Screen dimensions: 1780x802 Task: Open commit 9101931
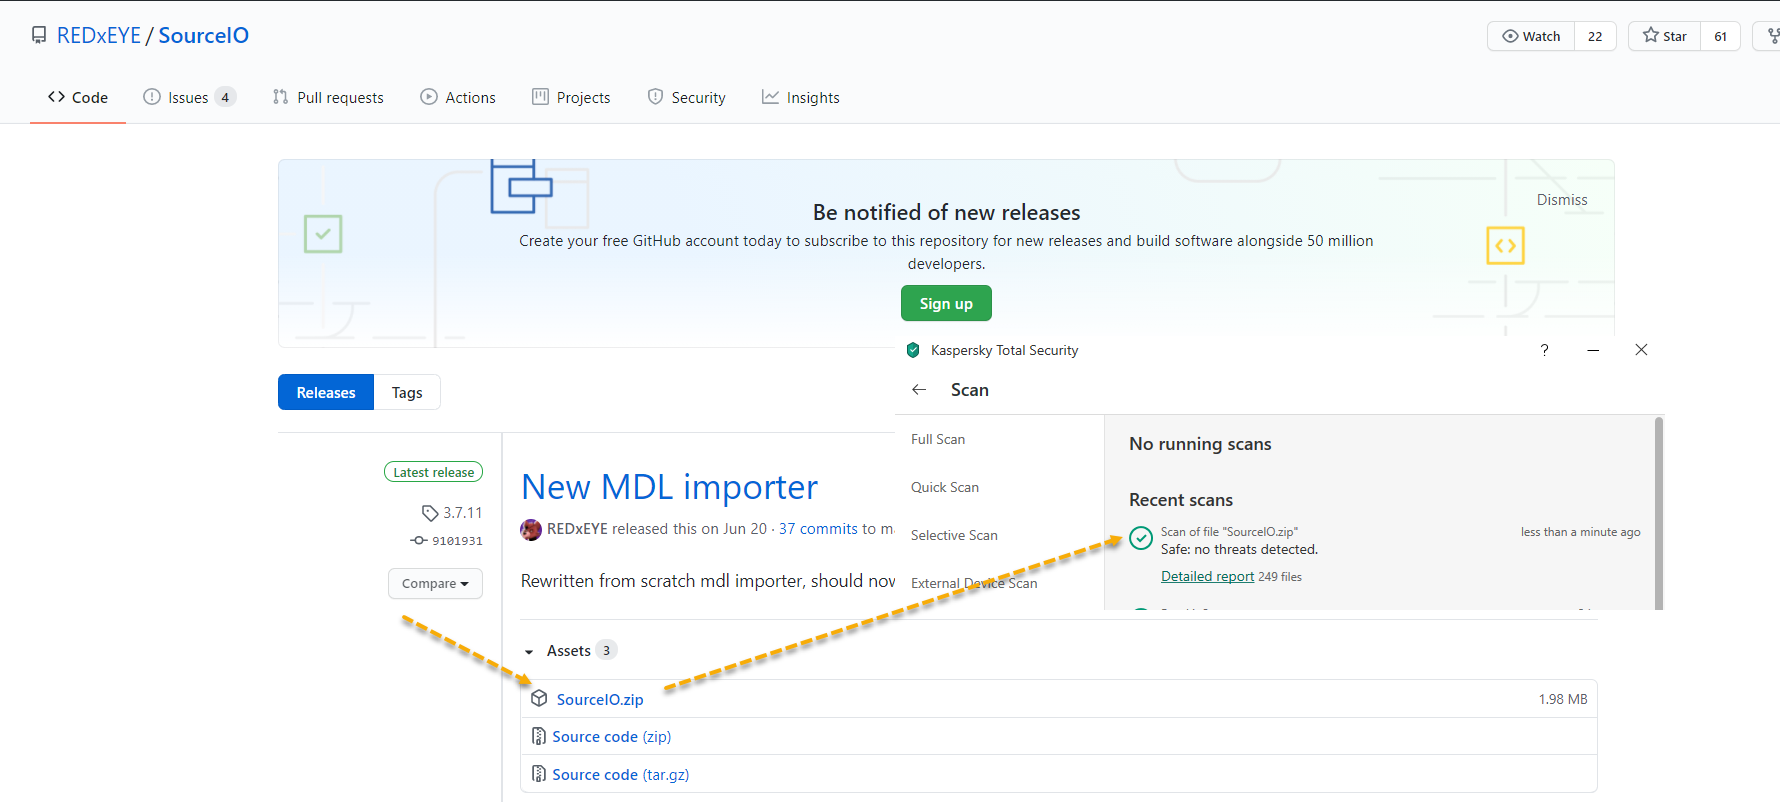click(x=457, y=541)
